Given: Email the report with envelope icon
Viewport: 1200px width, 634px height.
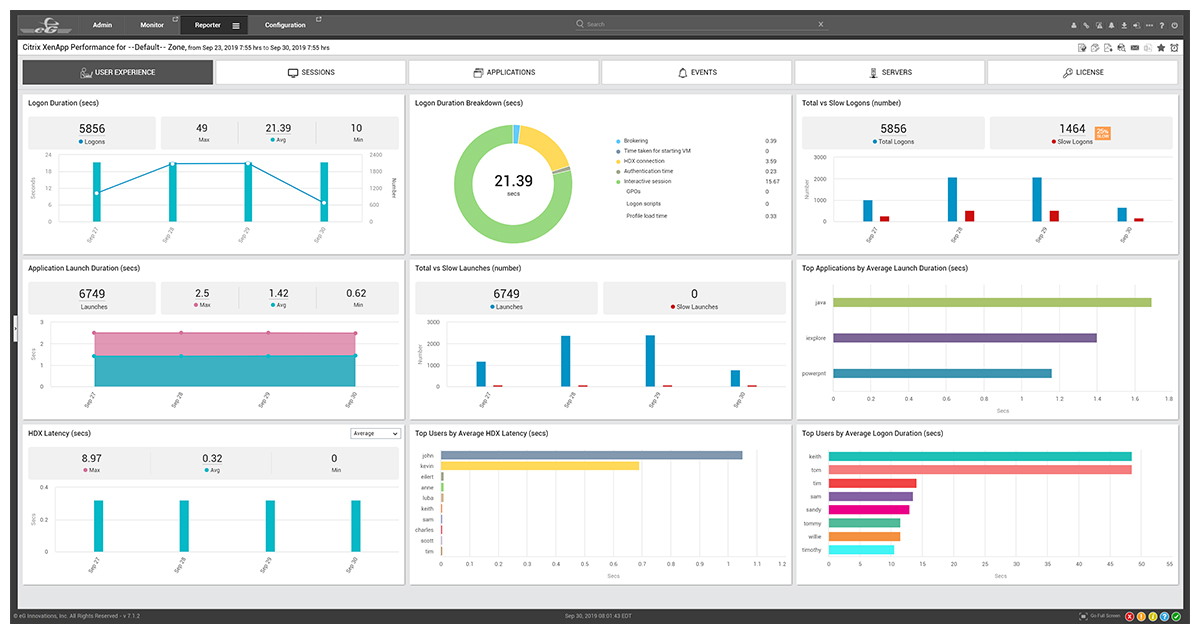Looking at the screenshot, I should 1135,48.
